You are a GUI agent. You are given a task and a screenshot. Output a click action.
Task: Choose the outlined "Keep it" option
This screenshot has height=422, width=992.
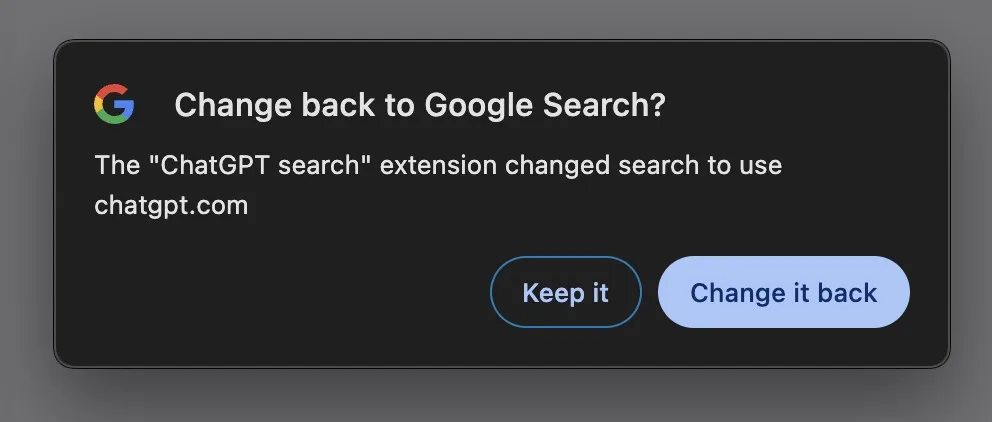click(x=565, y=292)
